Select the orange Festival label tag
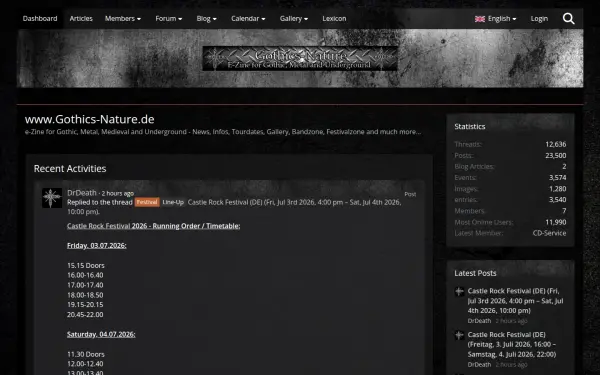The height and width of the screenshot is (375, 600). pos(147,202)
